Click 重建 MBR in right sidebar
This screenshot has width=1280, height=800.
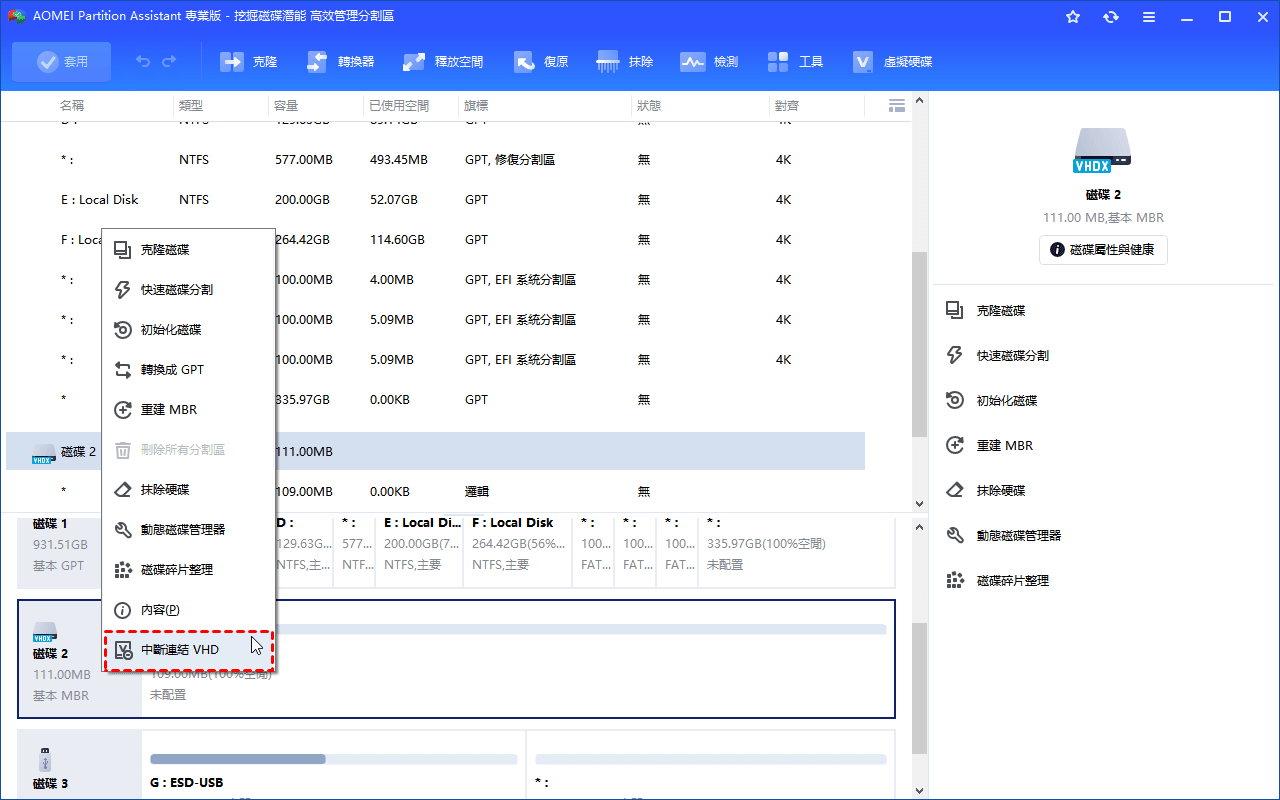pyautogui.click(x=990, y=446)
